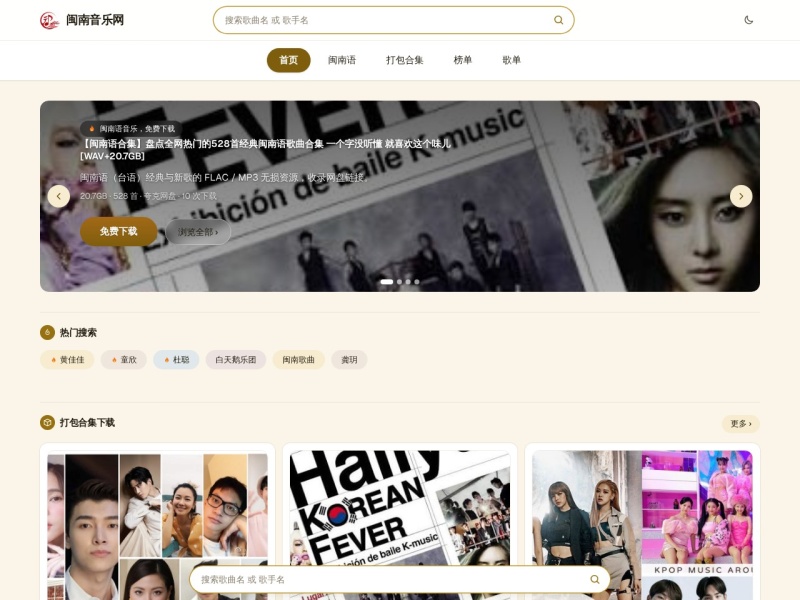This screenshot has width=800, height=600.
Task: Click the 热门搜索 flame icon
Action: tap(47, 332)
